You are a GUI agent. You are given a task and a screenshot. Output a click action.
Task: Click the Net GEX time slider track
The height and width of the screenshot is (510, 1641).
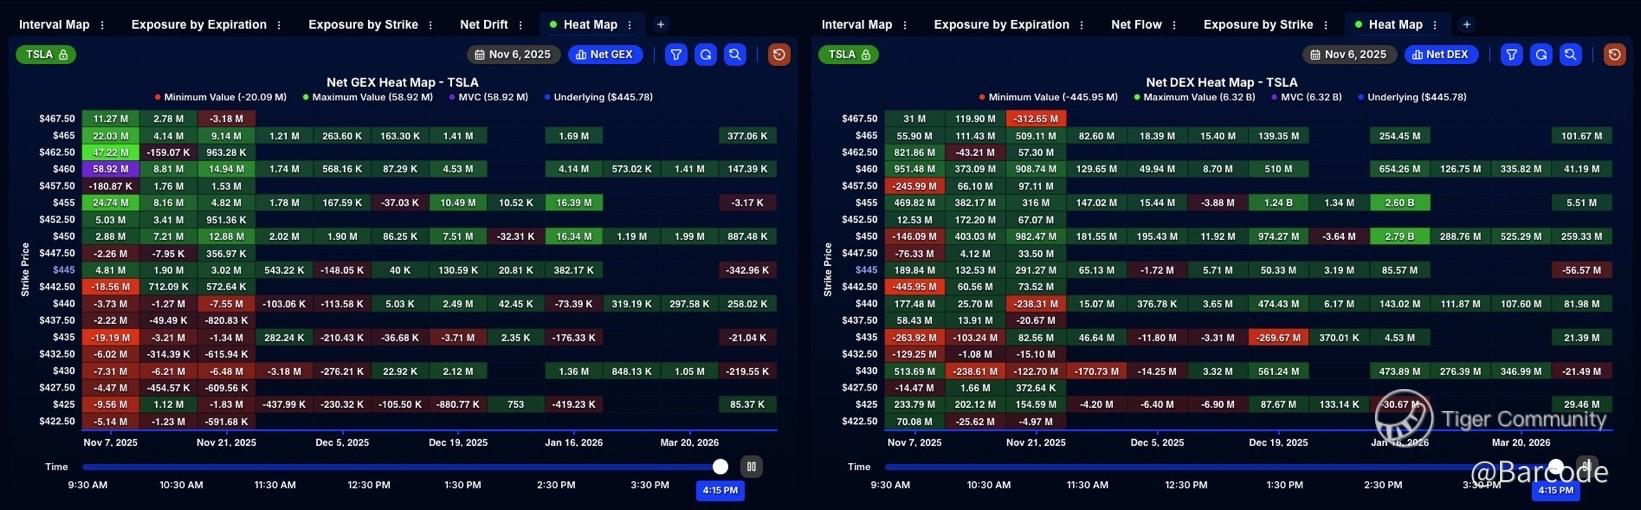[x=400, y=466]
